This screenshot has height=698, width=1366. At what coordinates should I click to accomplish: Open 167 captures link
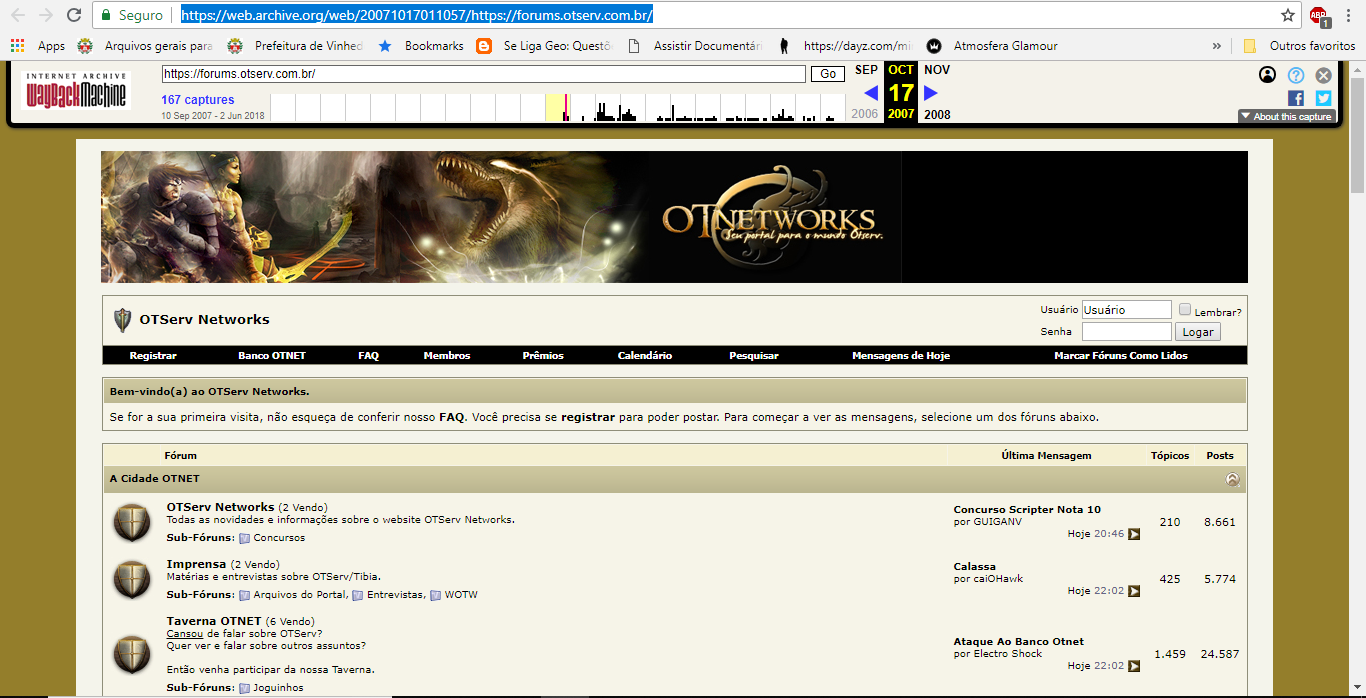198,100
